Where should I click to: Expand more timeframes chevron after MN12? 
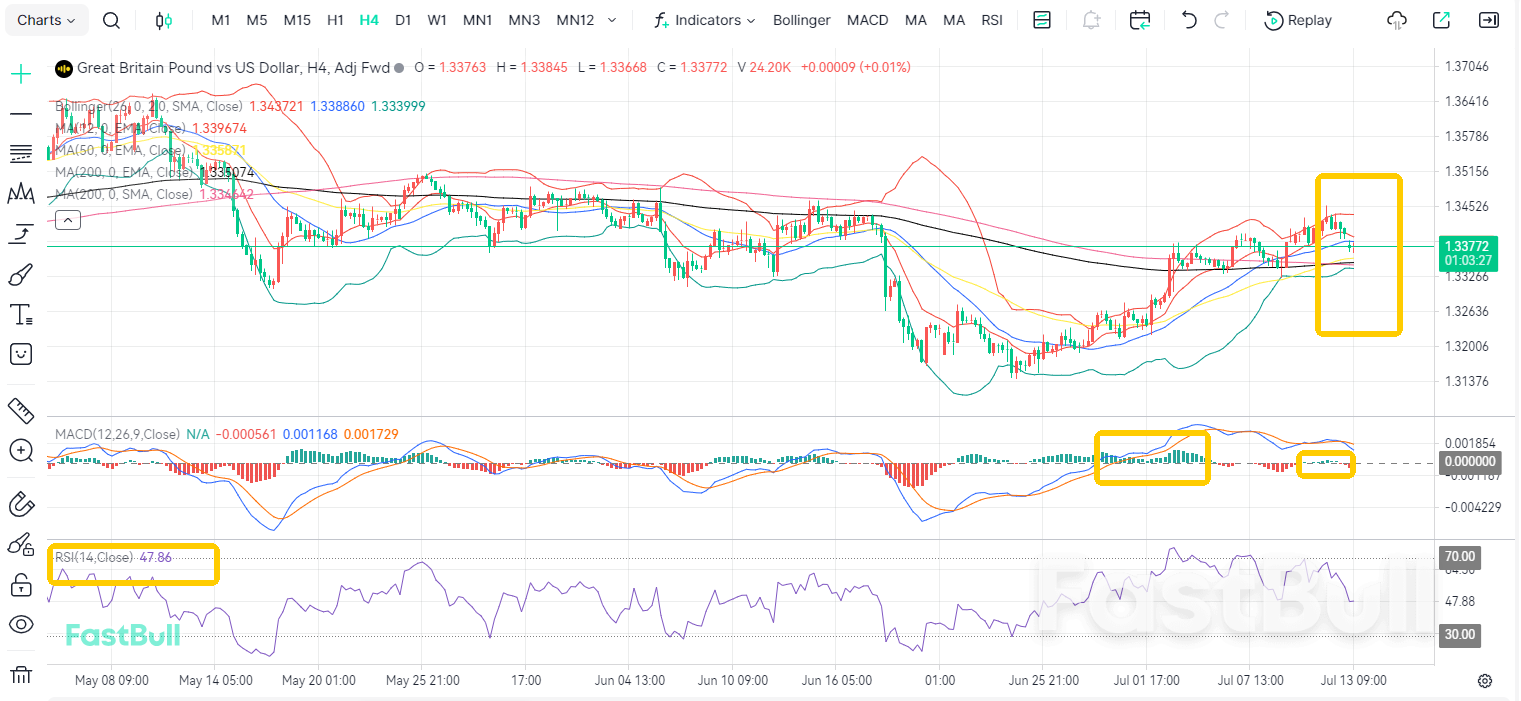[612, 20]
